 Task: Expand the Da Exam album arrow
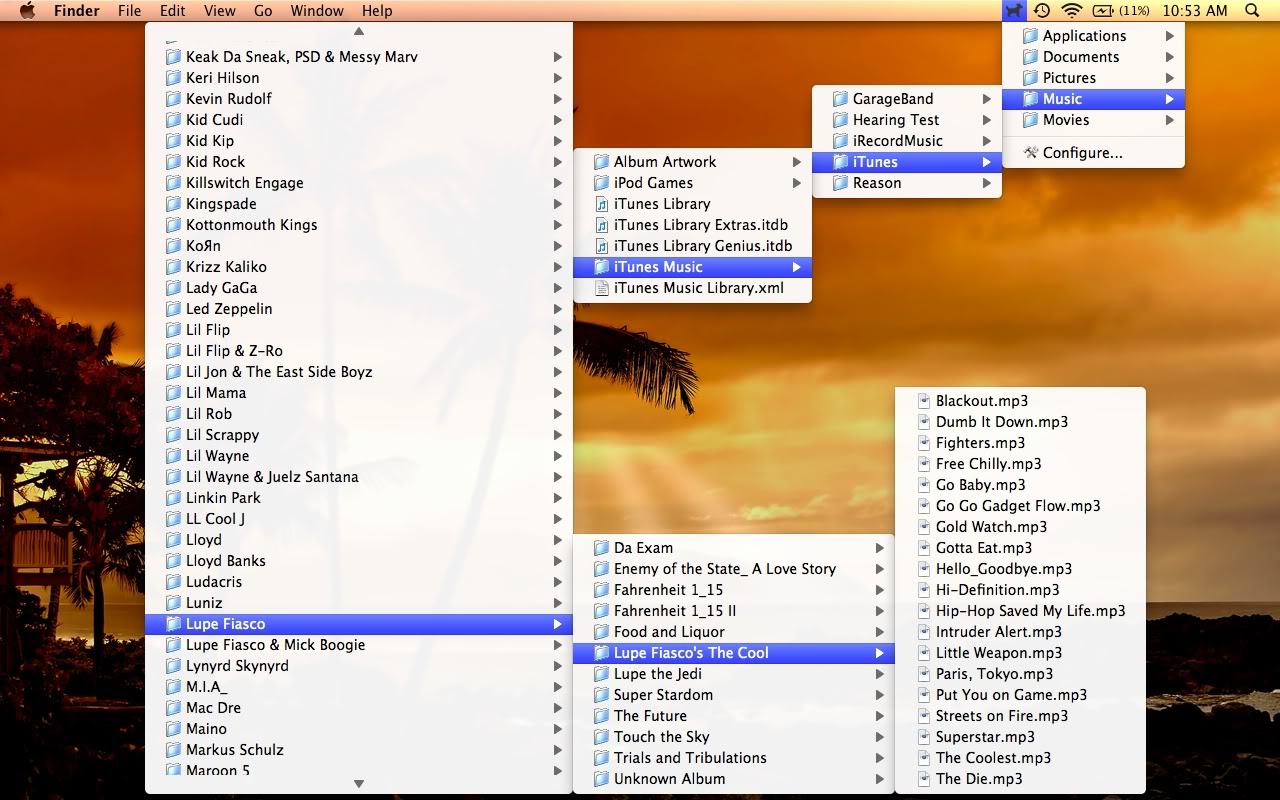coord(880,548)
